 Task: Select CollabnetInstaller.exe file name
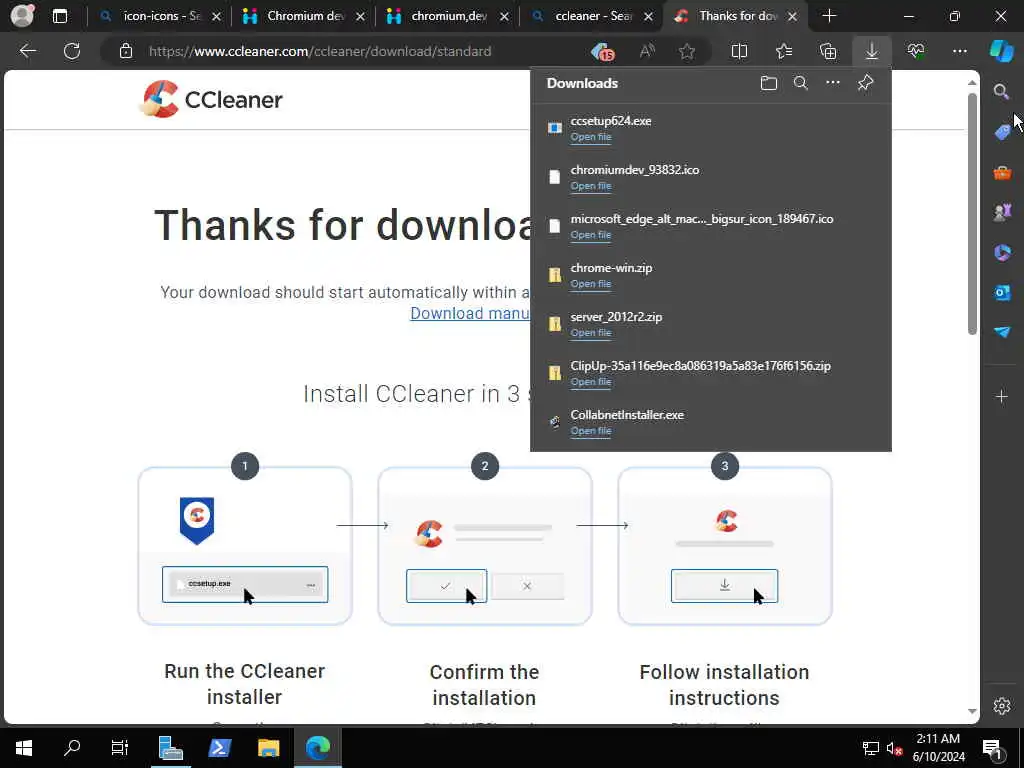[627, 415]
